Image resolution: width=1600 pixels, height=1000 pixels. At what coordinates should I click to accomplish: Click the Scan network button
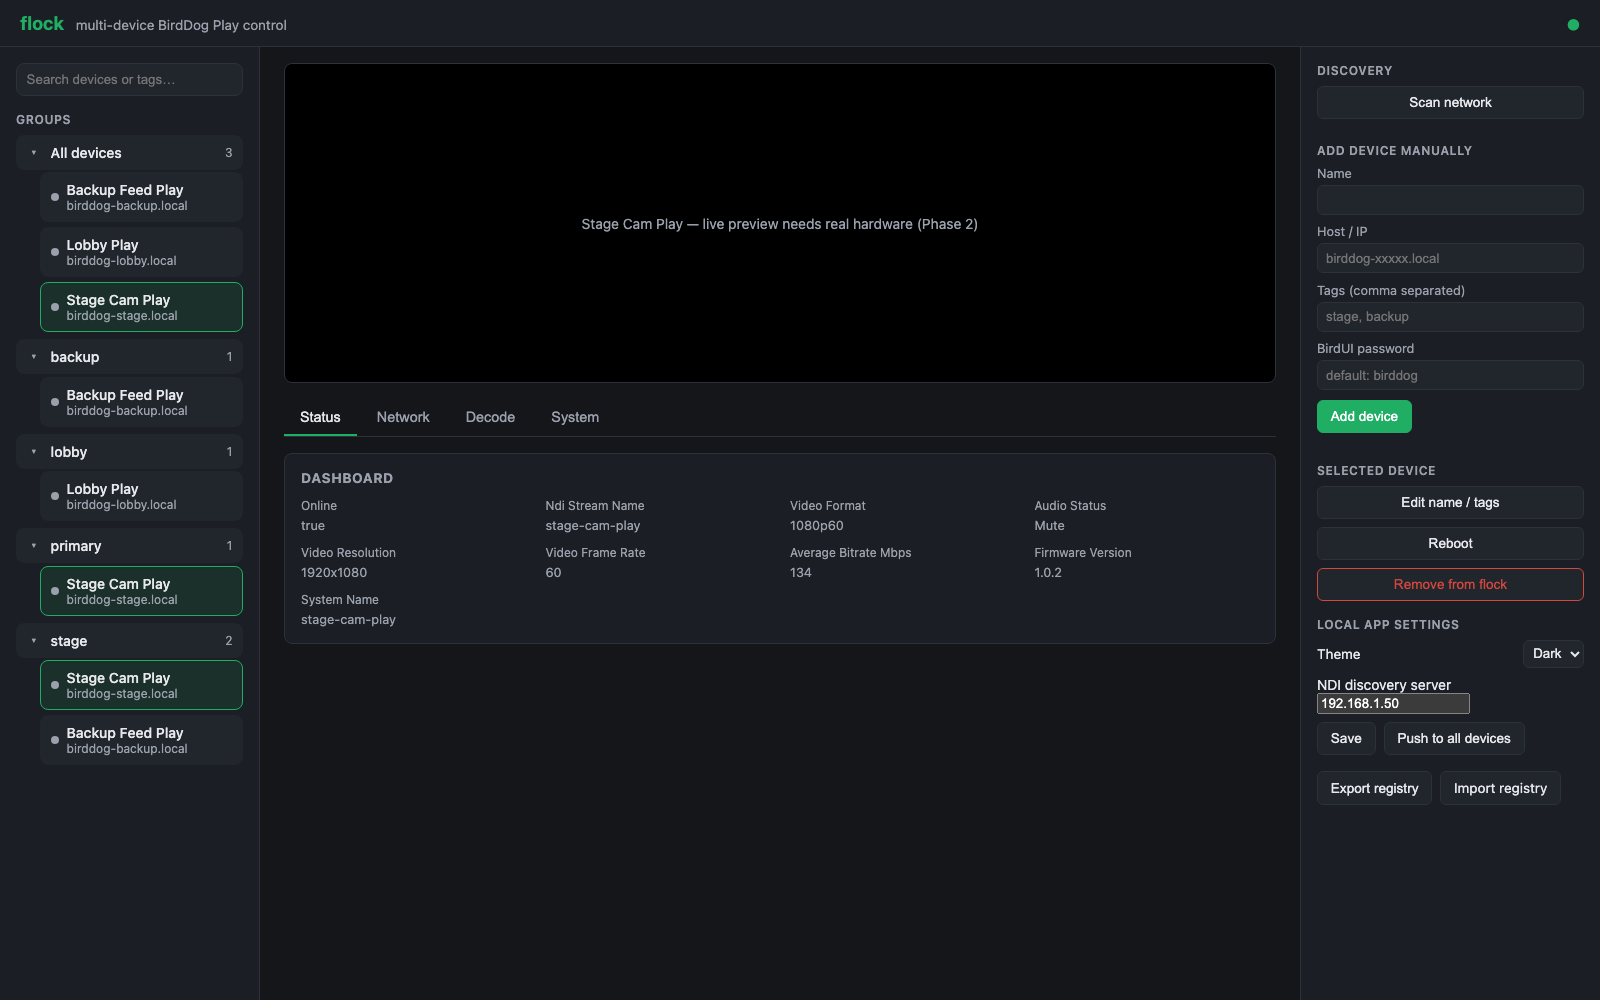[x=1450, y=102]
